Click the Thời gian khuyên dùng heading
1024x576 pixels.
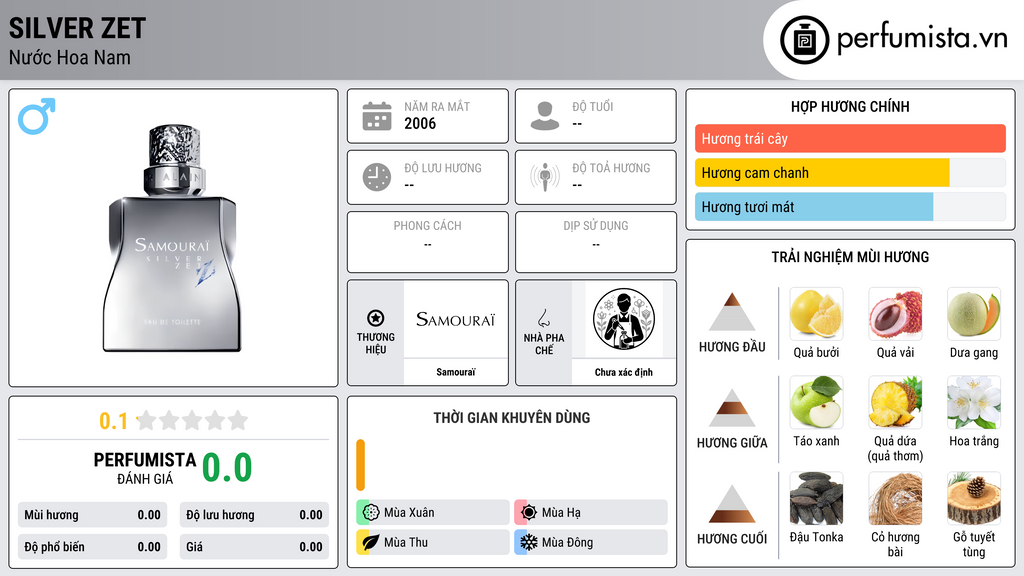coord(511,418)
